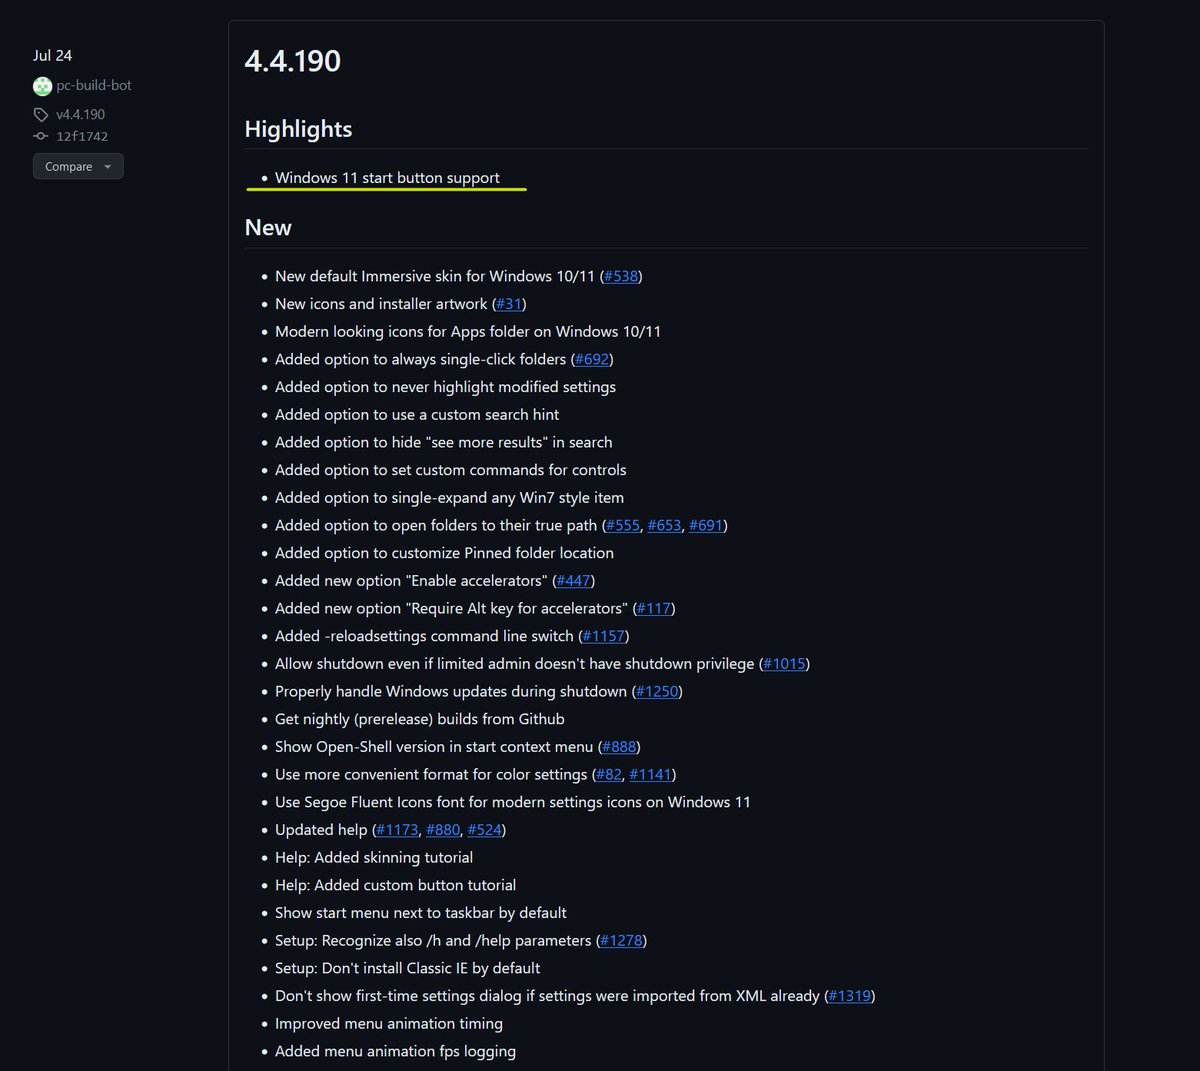The width and height of the screenshot is (1200, 1071).
Task: Open the Compare dropdown
Action: 78,166
